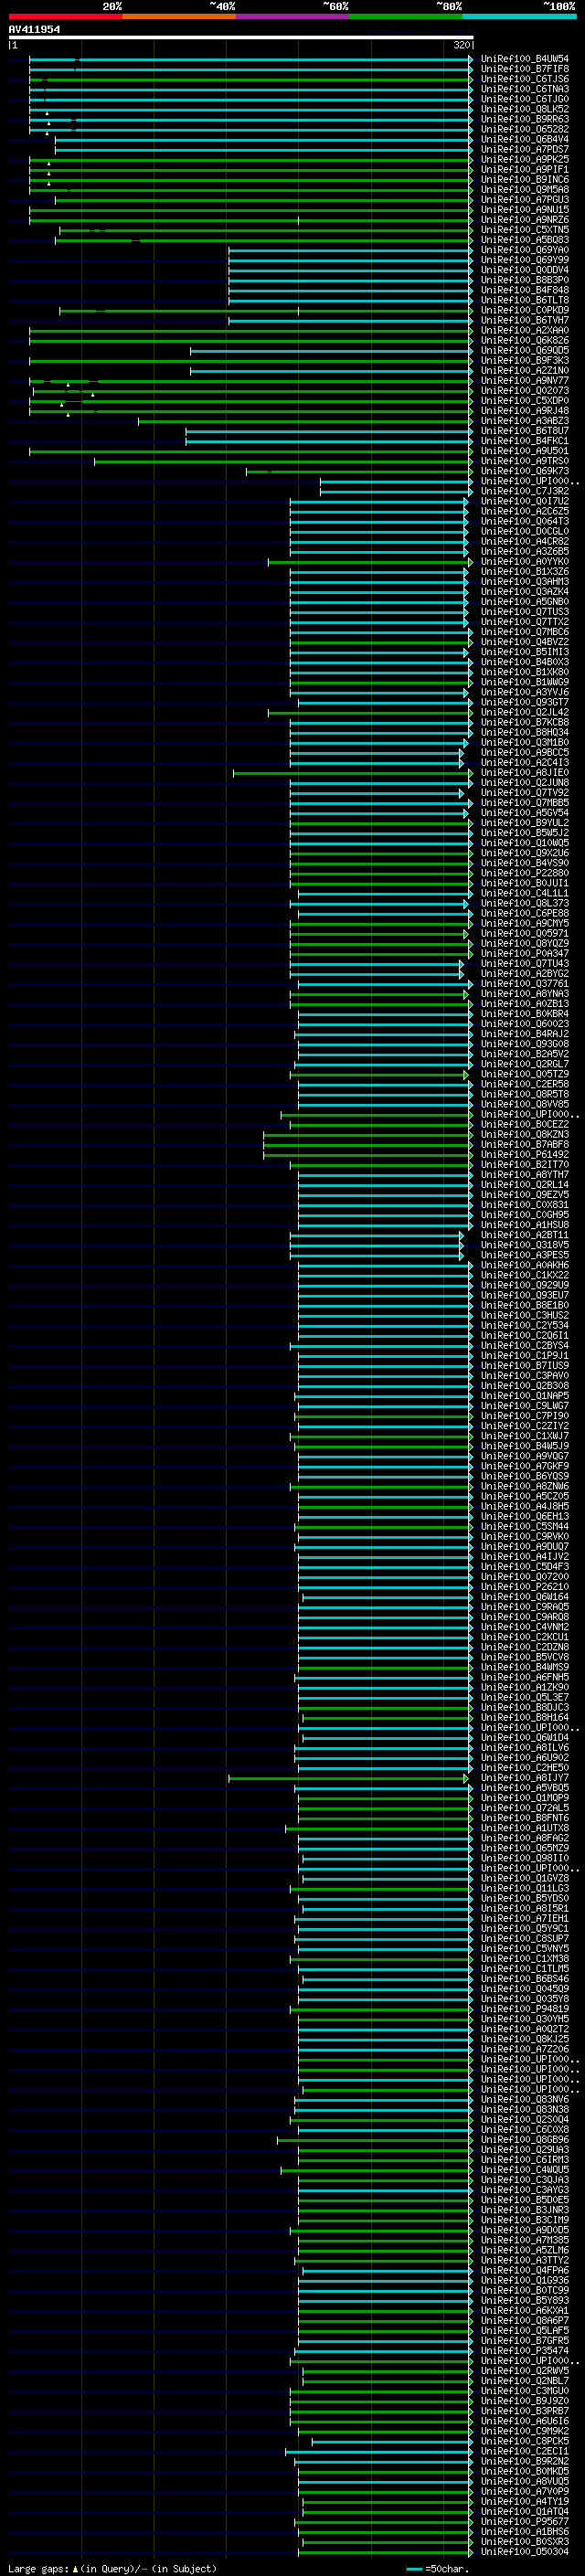Select hit label UniRef100_Q69YA0

(525, 250)
